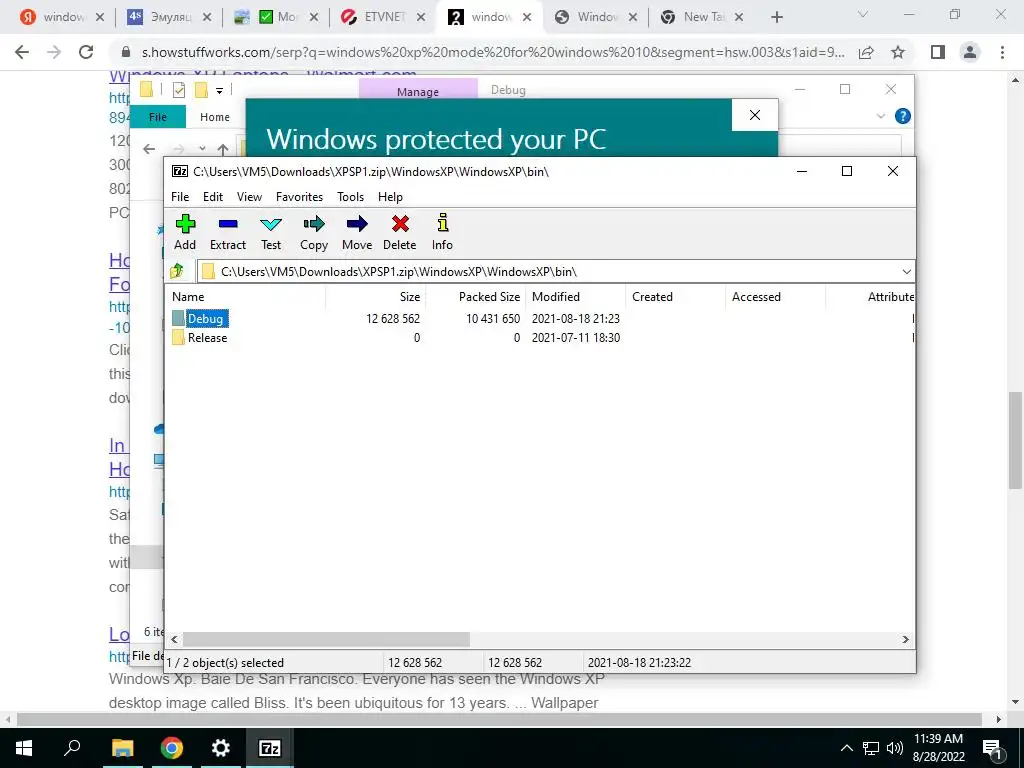Click File Explorer help question icon
The image size is (1024, 768).
903,116
